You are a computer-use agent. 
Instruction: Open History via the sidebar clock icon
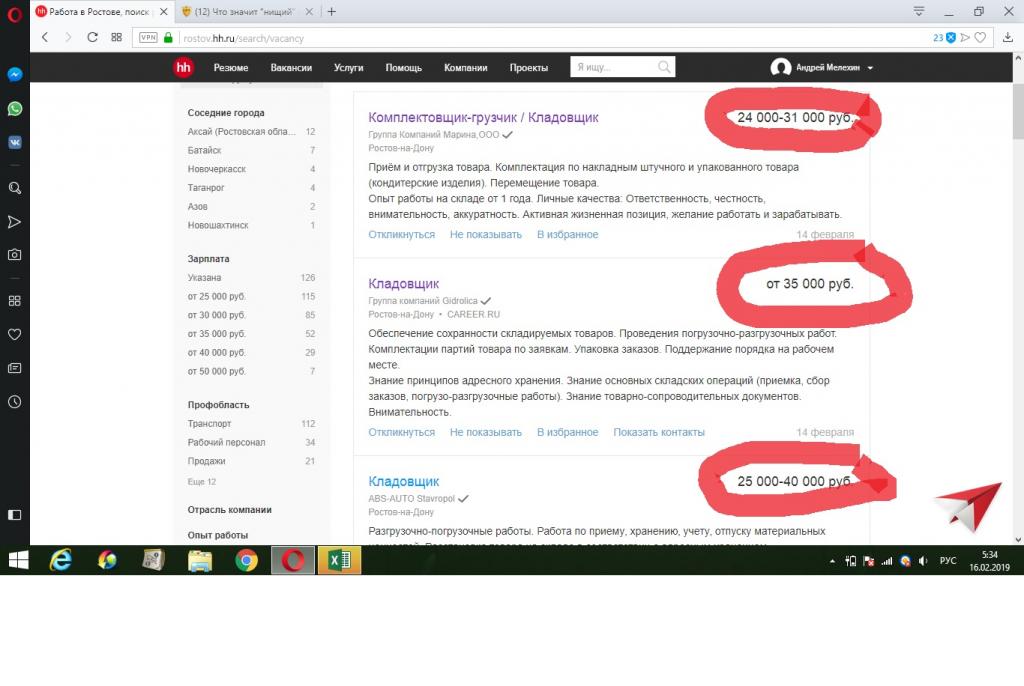pos(15,402)
